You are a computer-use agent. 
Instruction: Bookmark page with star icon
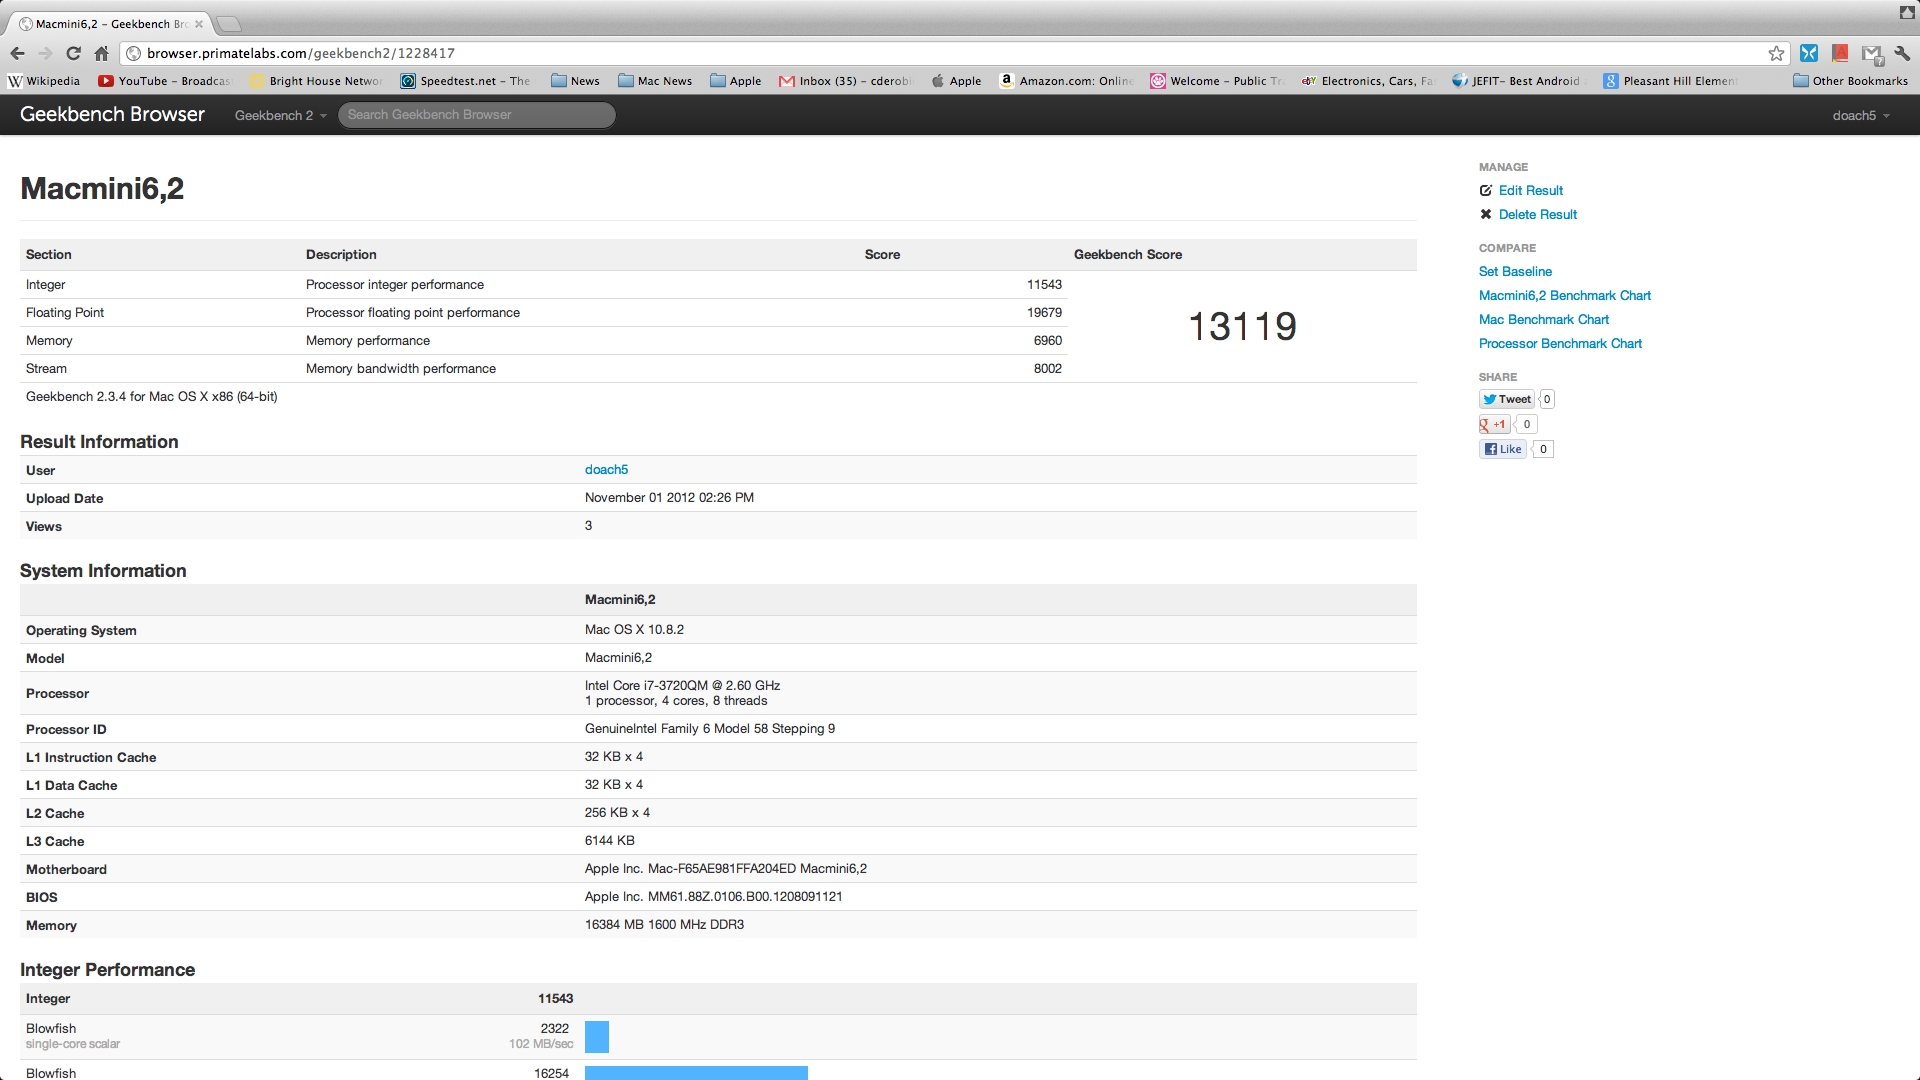coord(1776,53)
